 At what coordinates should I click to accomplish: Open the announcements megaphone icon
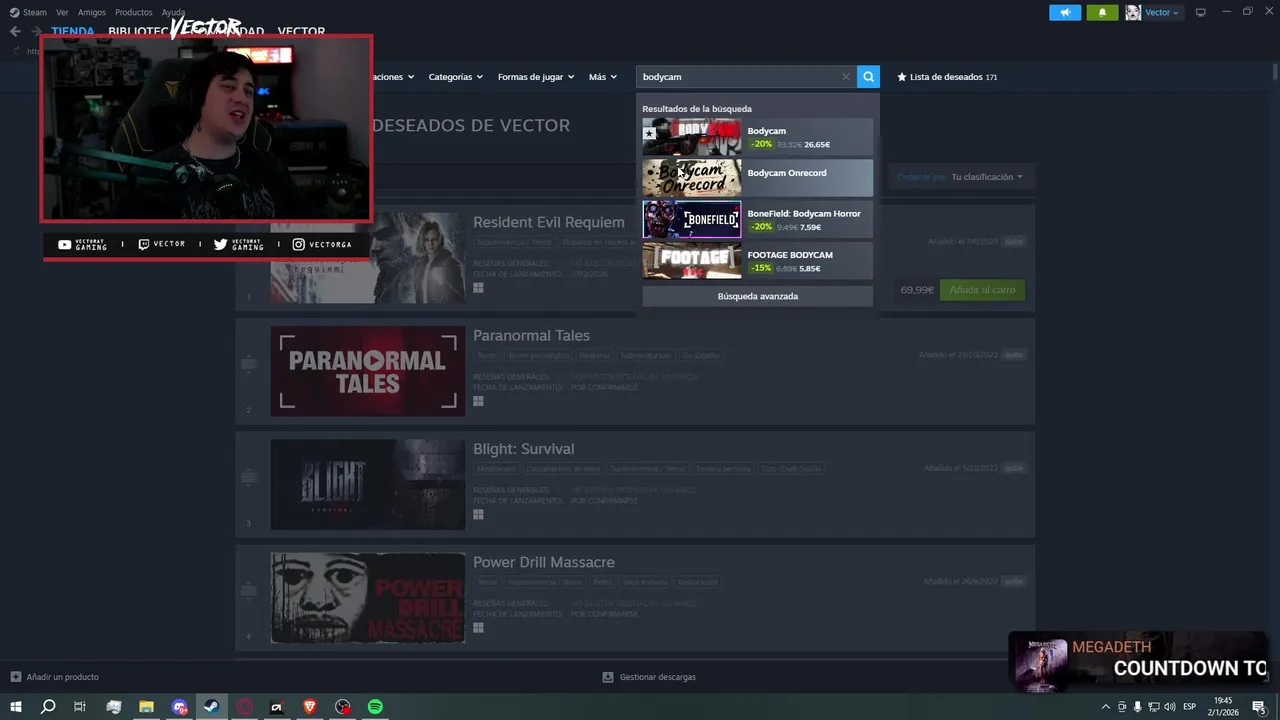(x=1065, y=12)
